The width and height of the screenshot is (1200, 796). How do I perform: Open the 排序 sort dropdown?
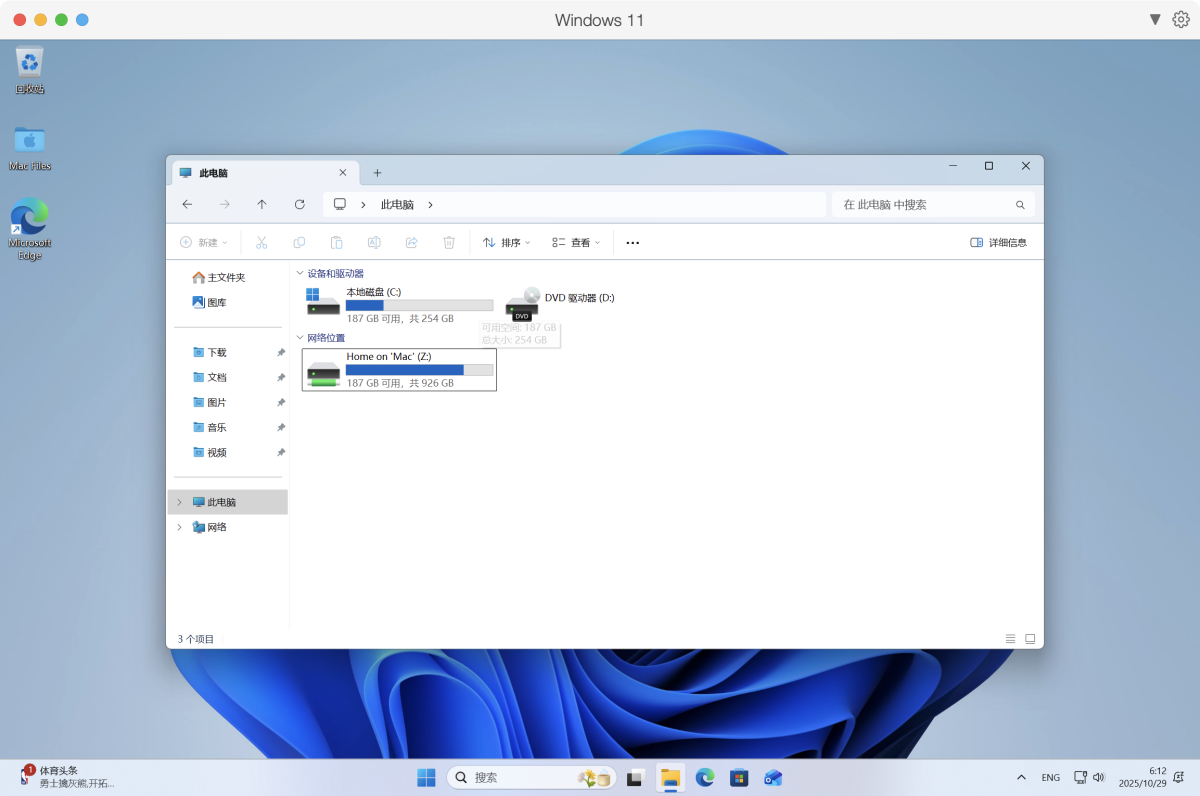pyautogui.click(x=506, y=242)
